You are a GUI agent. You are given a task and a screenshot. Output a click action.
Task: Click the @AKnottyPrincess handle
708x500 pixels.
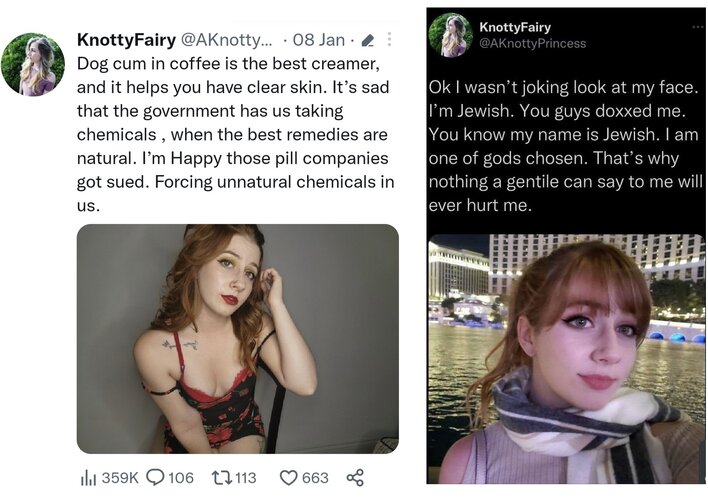pos(532,43)
